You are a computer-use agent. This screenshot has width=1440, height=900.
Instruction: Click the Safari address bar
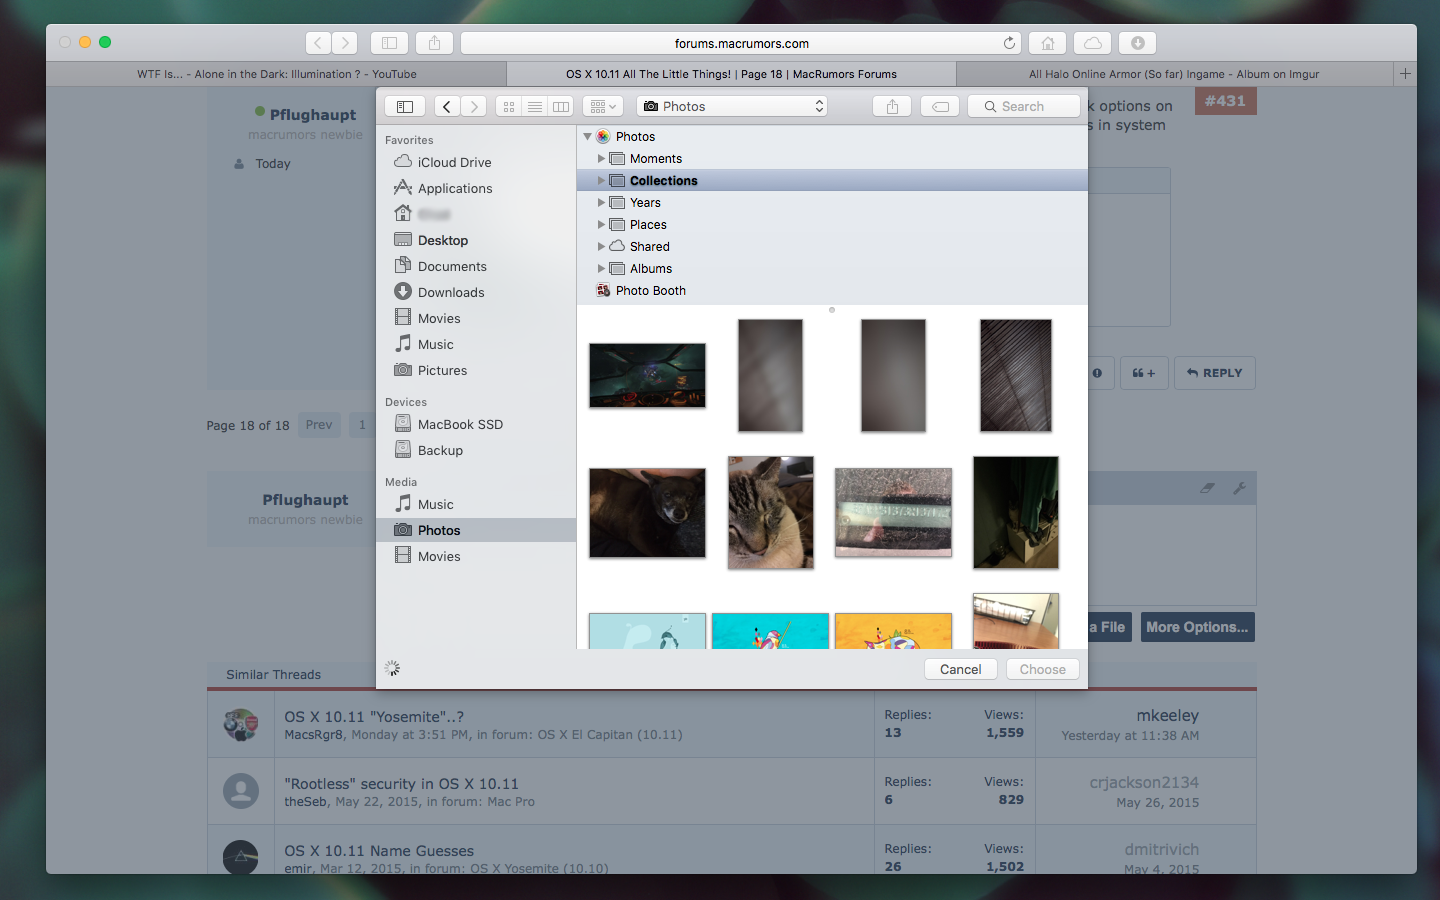coord(741,43)
